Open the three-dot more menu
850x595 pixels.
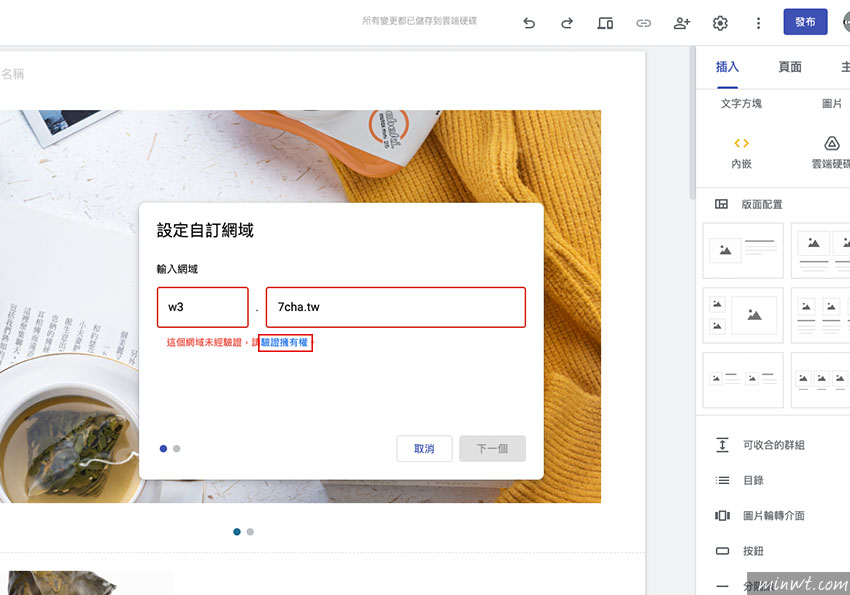click(x=758, y=23)
